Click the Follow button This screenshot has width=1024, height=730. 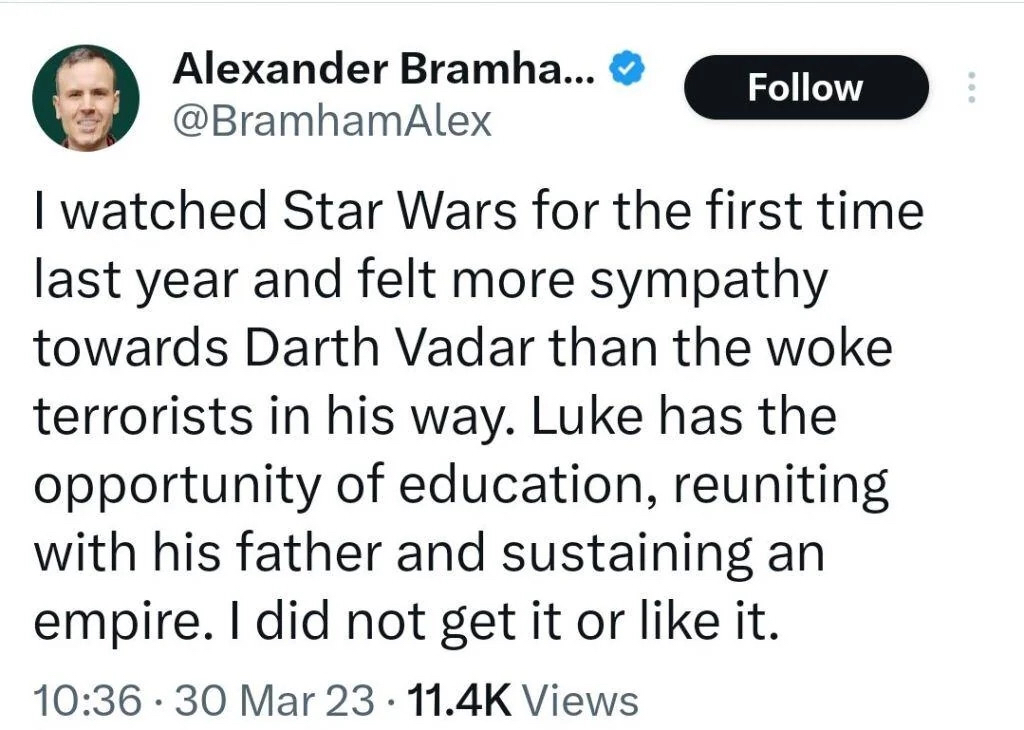click(805, 87)
